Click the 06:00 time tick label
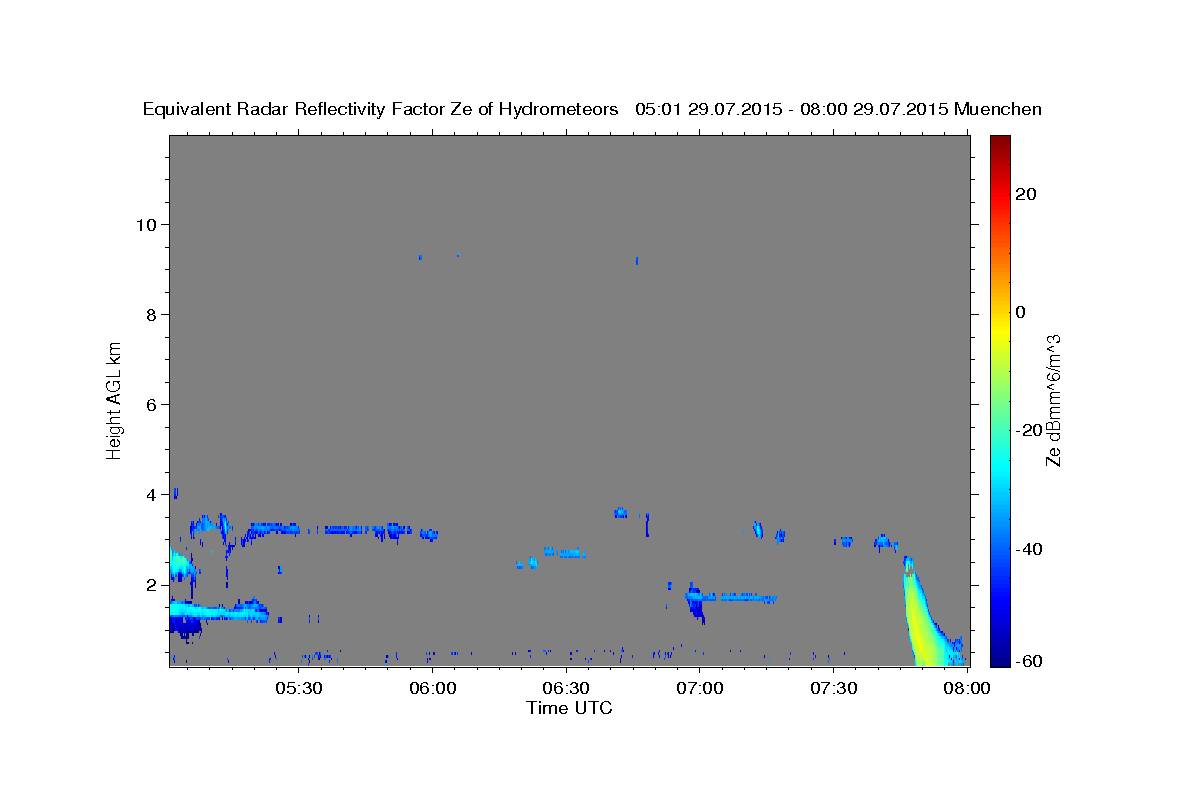Viewport: 1200px width, 800px height. tap(433, 688)
